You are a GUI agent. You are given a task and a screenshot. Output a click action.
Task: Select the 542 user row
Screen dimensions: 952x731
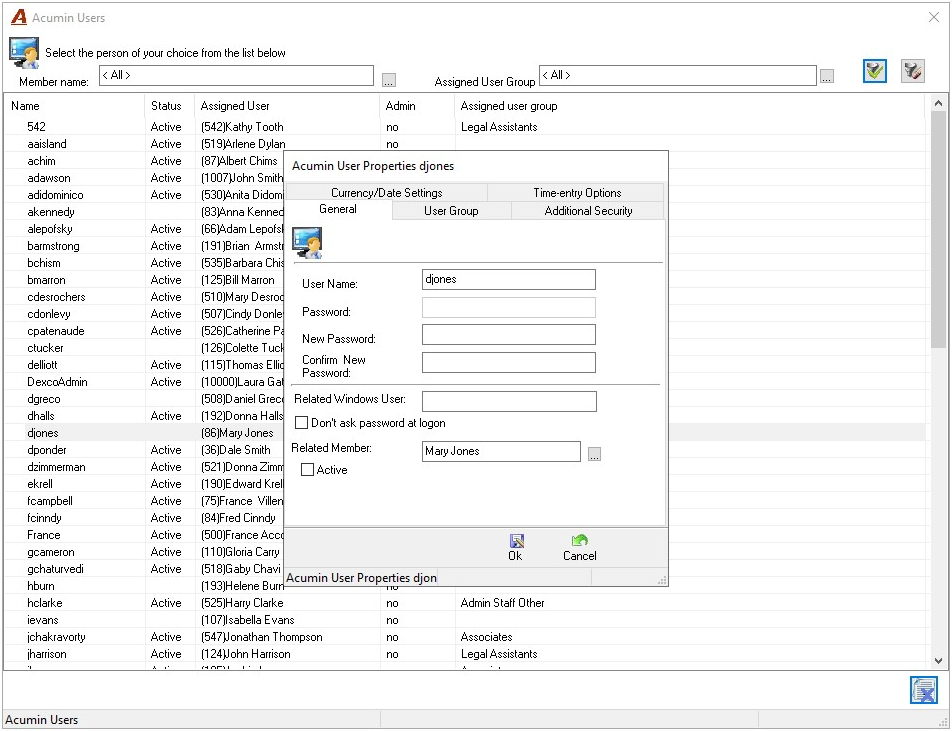[465, 127]
